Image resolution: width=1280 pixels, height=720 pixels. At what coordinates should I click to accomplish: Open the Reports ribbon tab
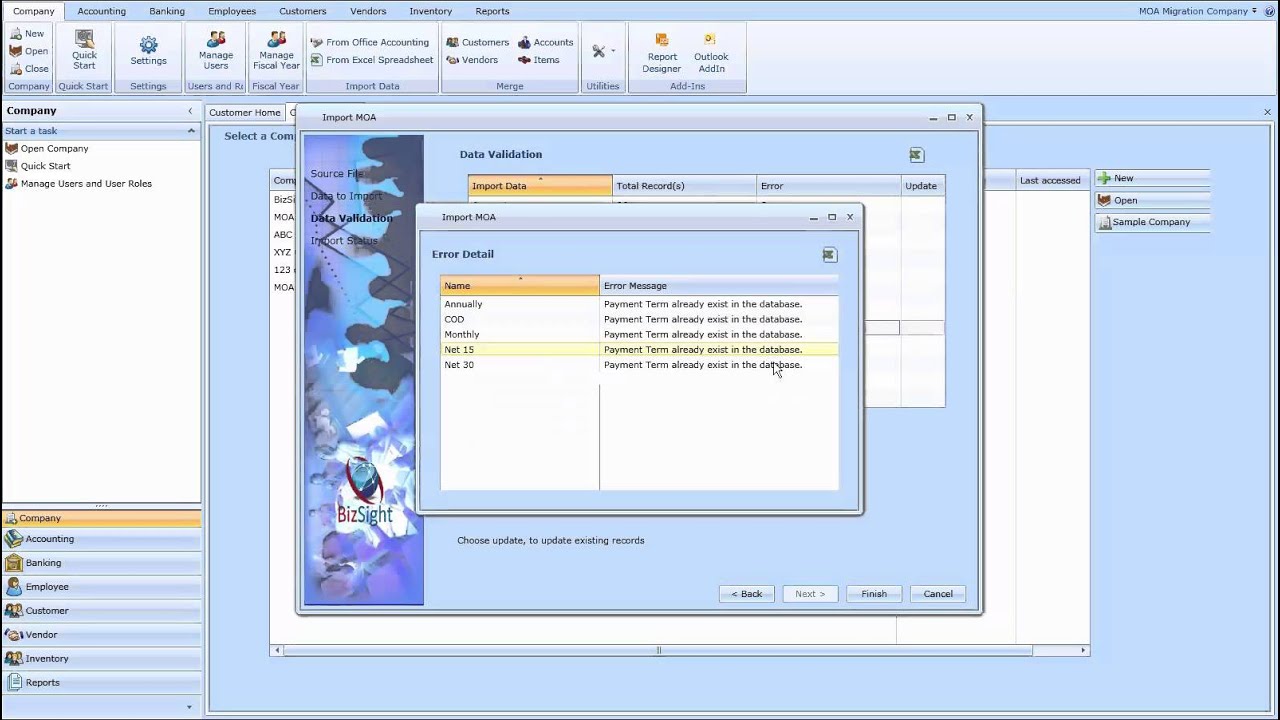pos(492,11)
